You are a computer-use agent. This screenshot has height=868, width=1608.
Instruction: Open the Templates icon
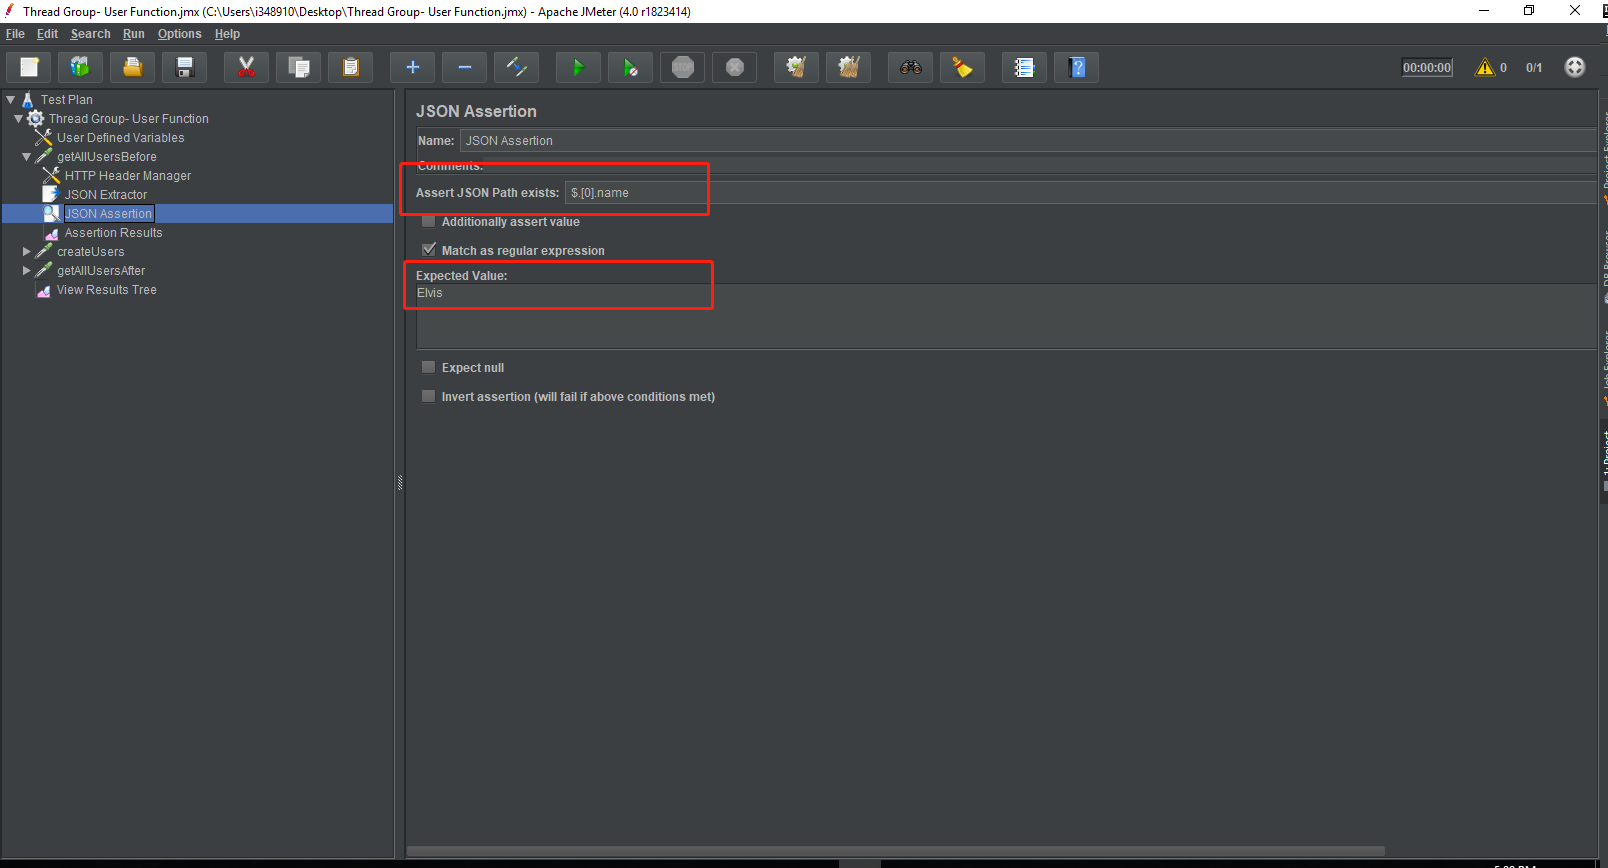(x=80, y=67)
